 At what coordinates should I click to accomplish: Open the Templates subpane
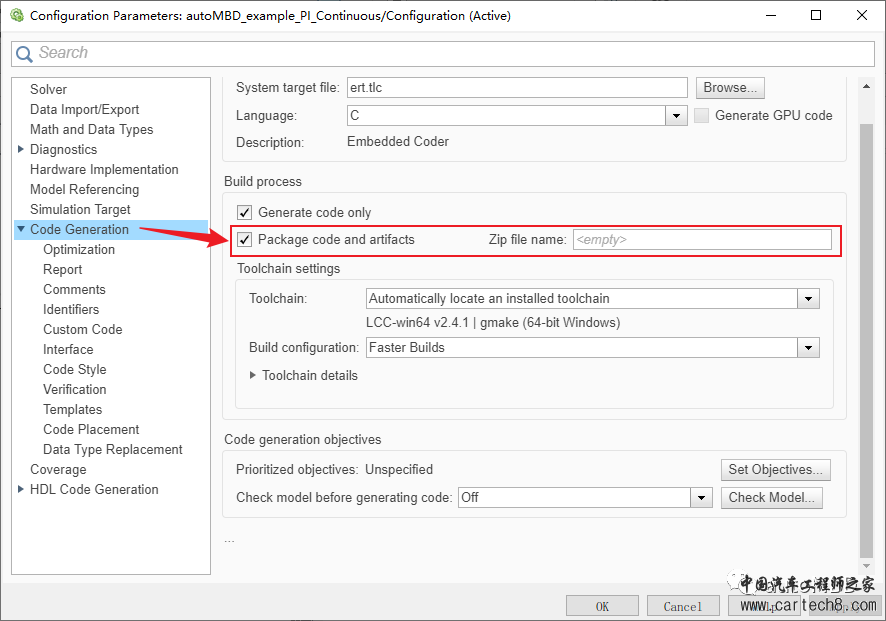(x=72, y=409)
